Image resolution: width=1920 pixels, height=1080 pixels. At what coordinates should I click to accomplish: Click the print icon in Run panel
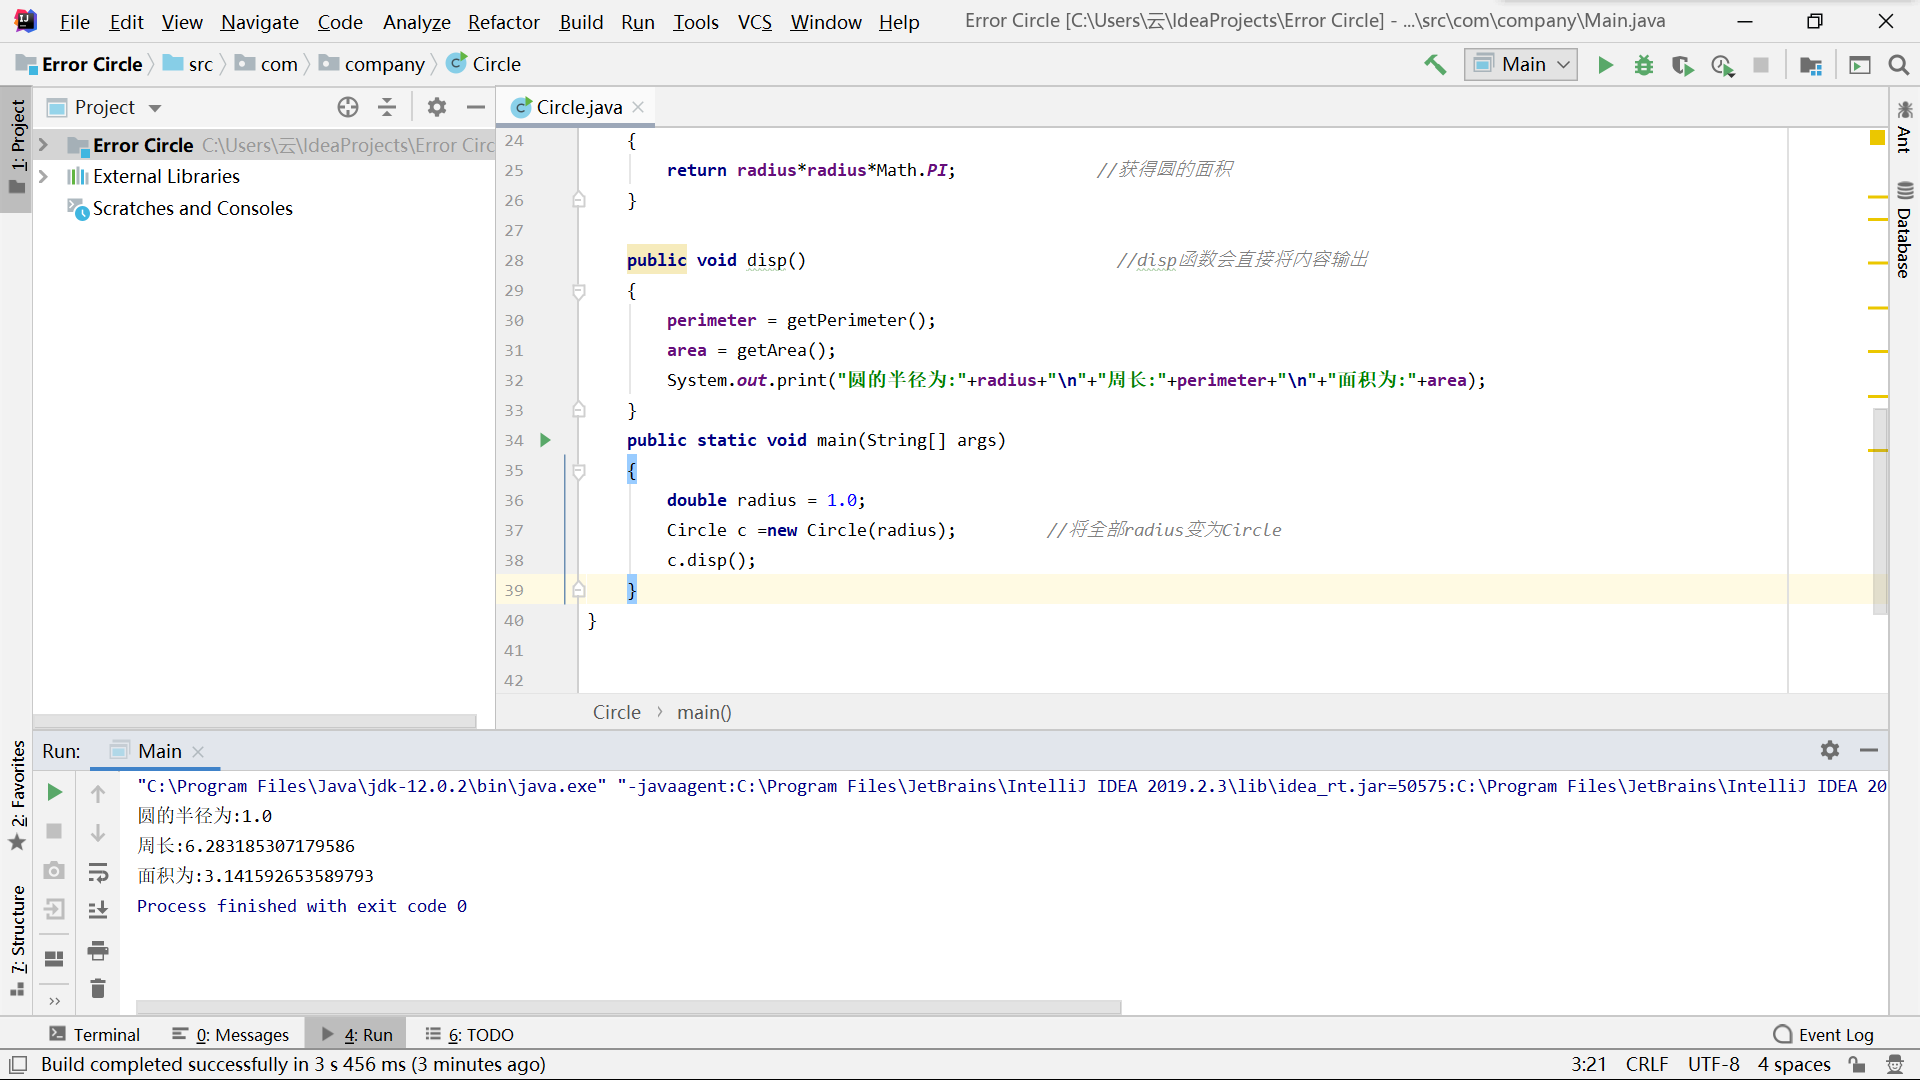coord(98,949)
